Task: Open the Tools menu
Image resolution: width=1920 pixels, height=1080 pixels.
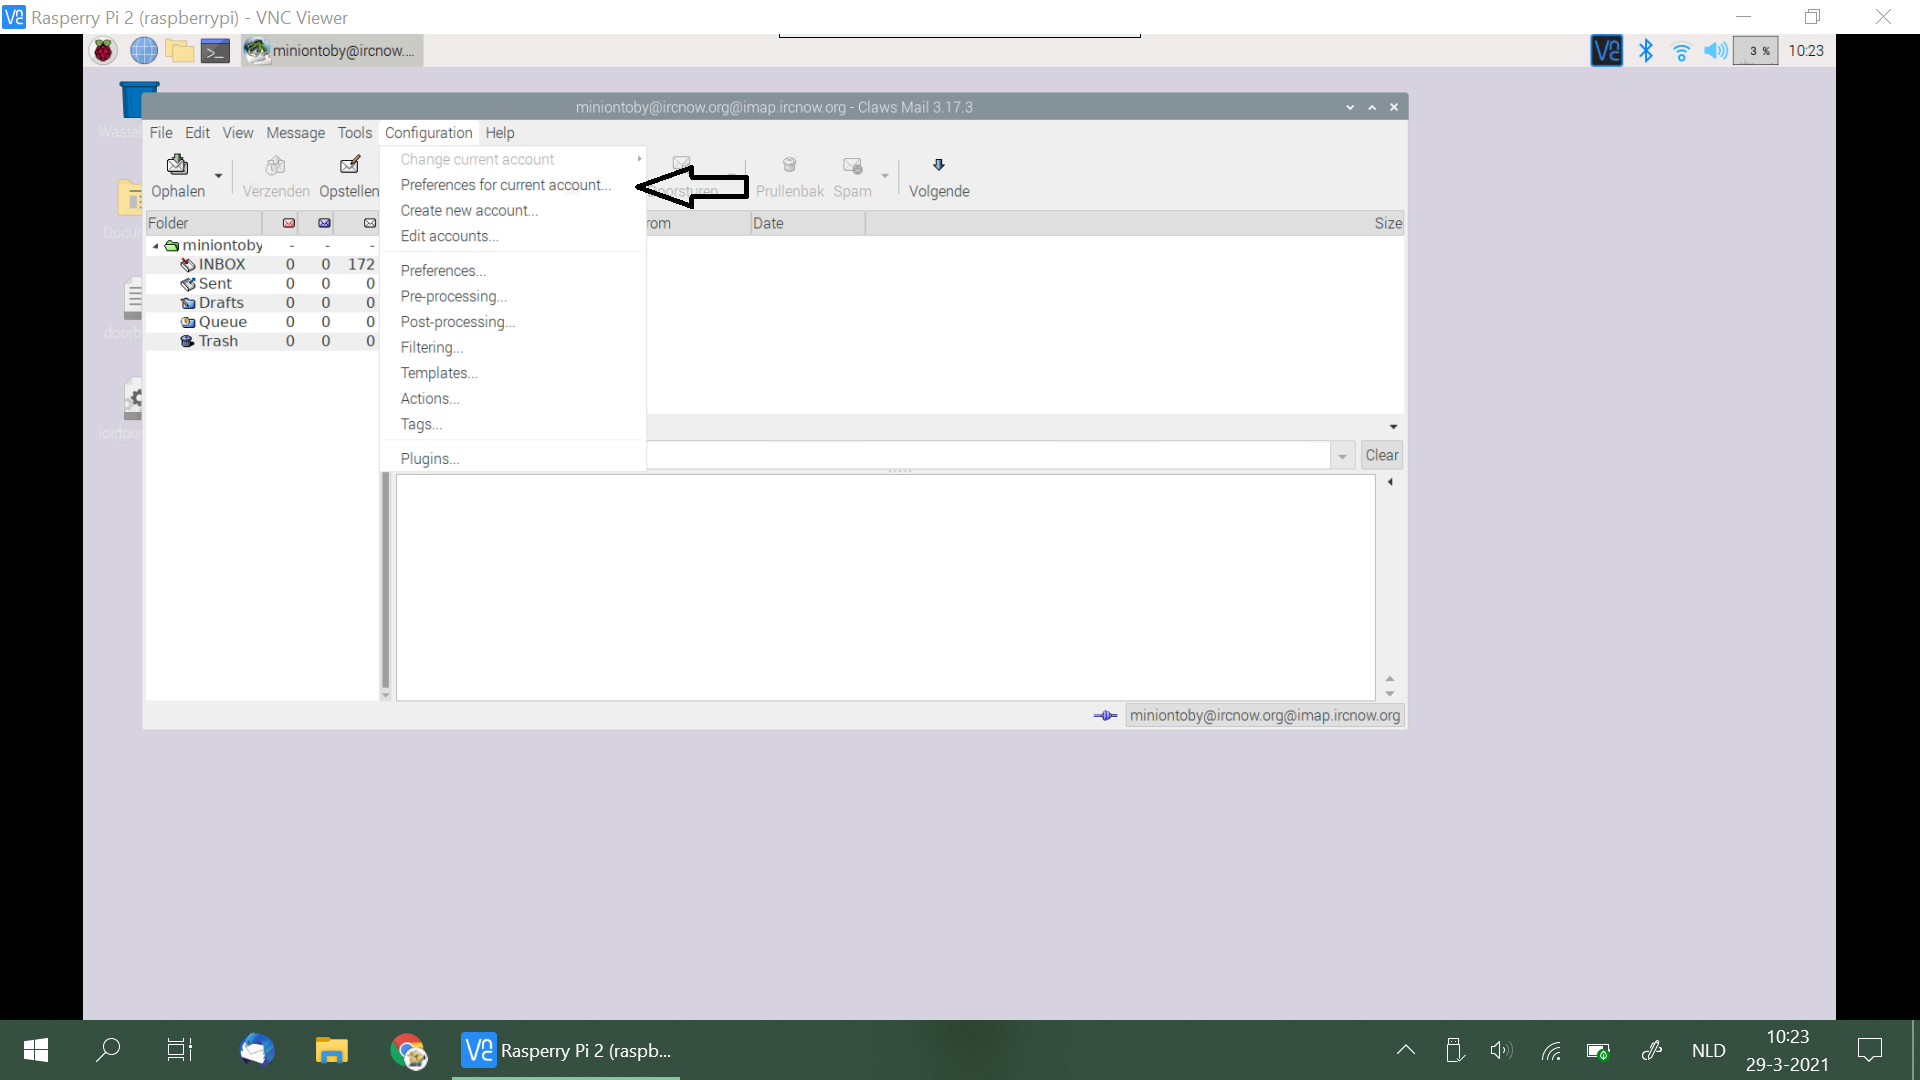Action: coord(354,133)
